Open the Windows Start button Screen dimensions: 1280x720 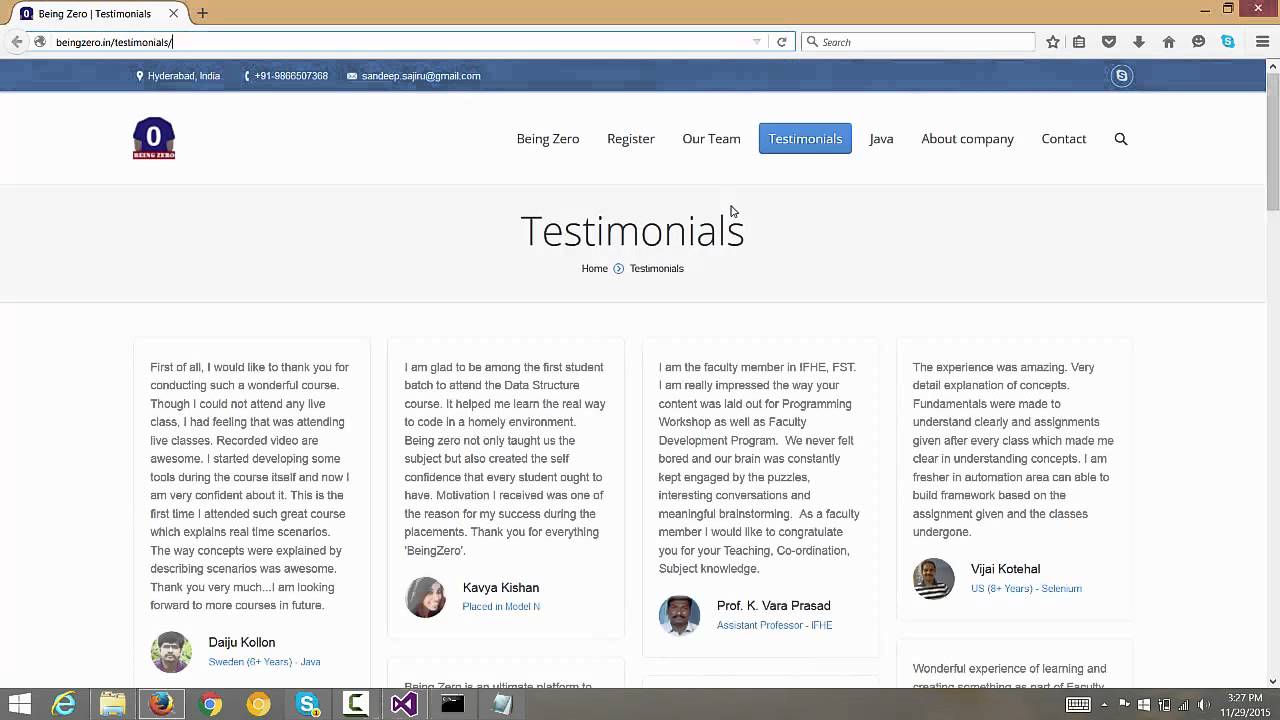click(20, 704)
